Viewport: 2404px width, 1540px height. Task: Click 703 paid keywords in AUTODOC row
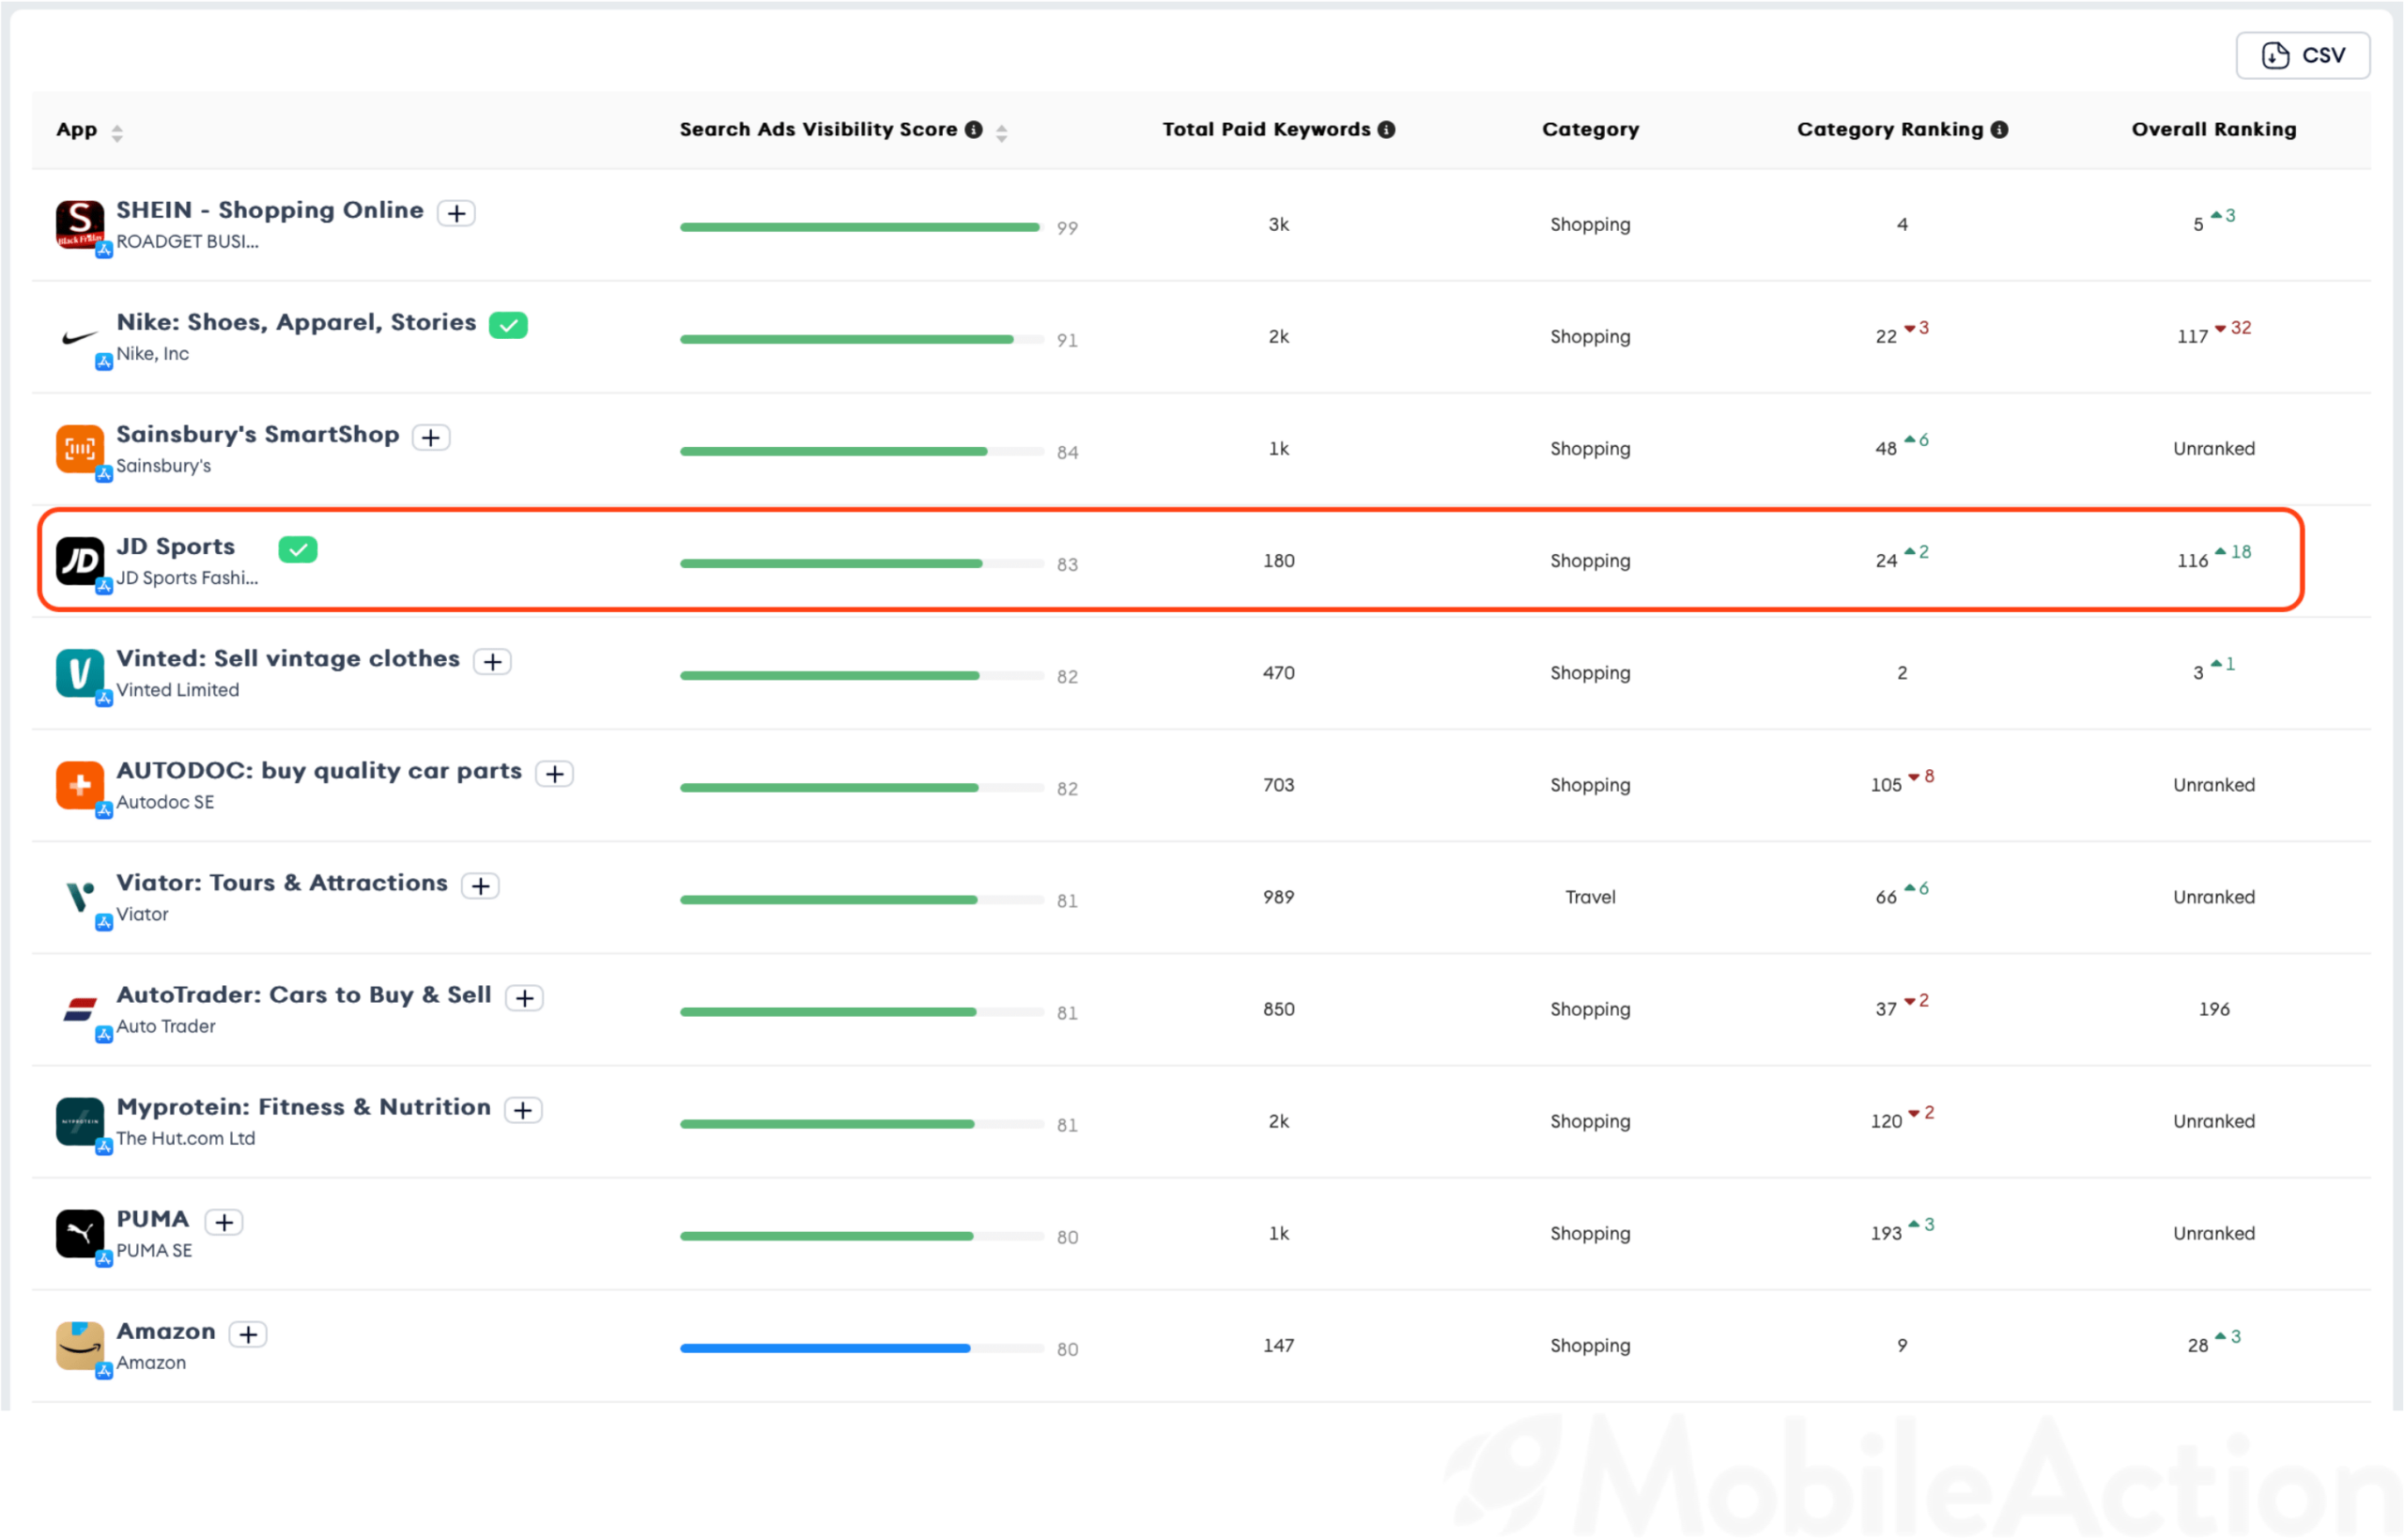tap(1278, 785)
